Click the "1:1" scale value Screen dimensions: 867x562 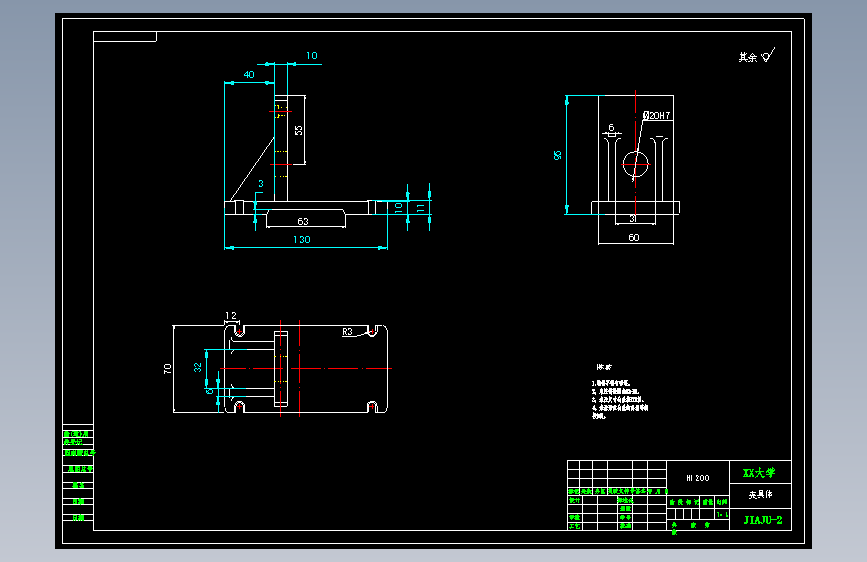pyautogui.click(x=722, y=514)
